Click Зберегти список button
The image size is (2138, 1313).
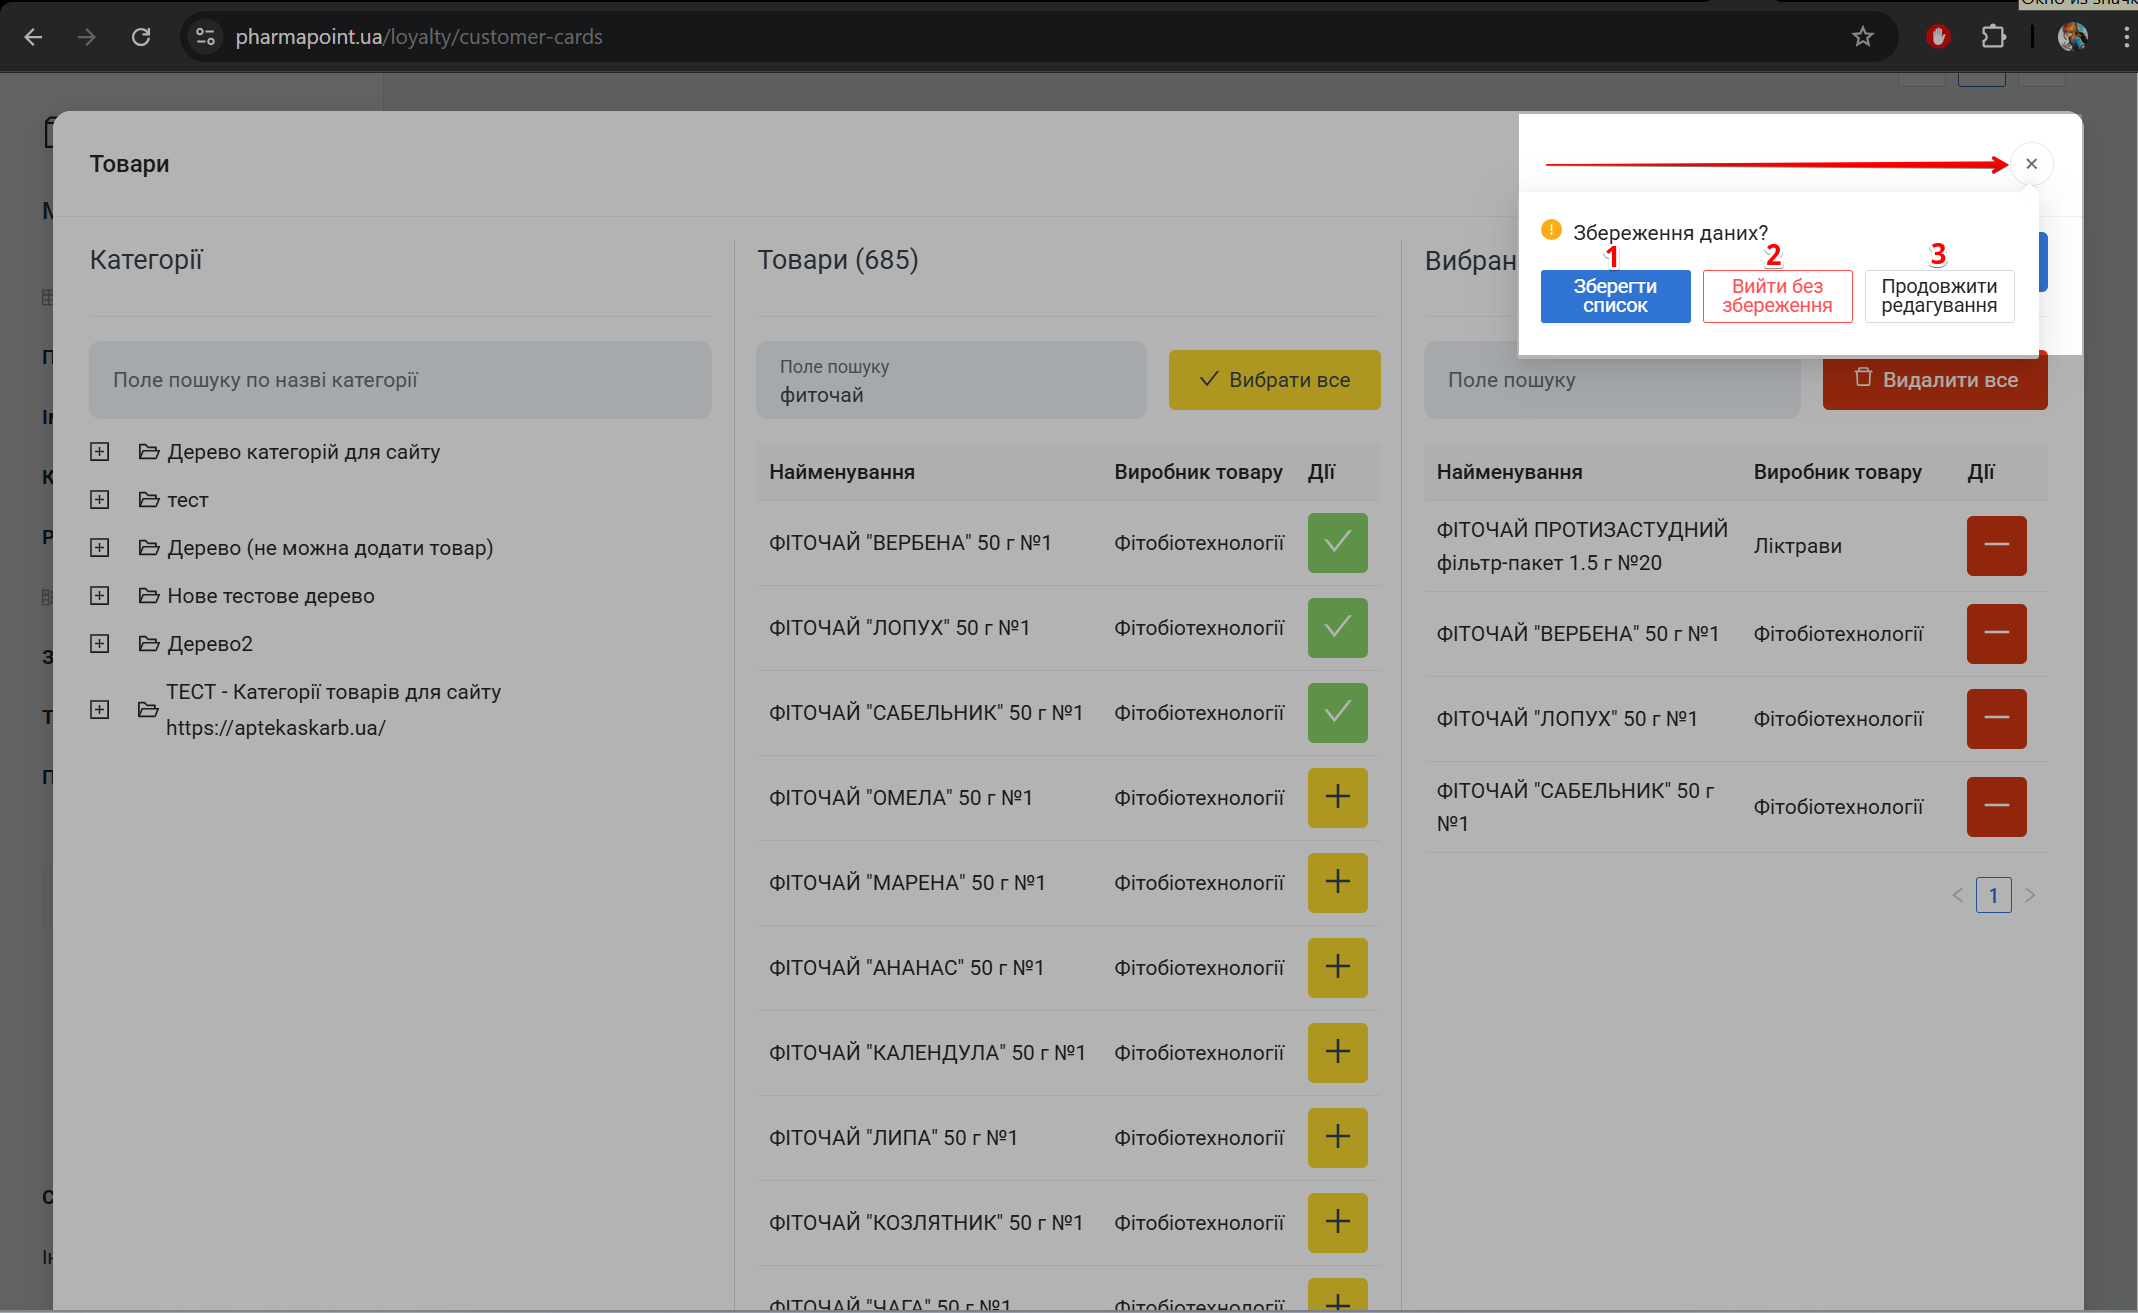click(x=1615, y=296)
